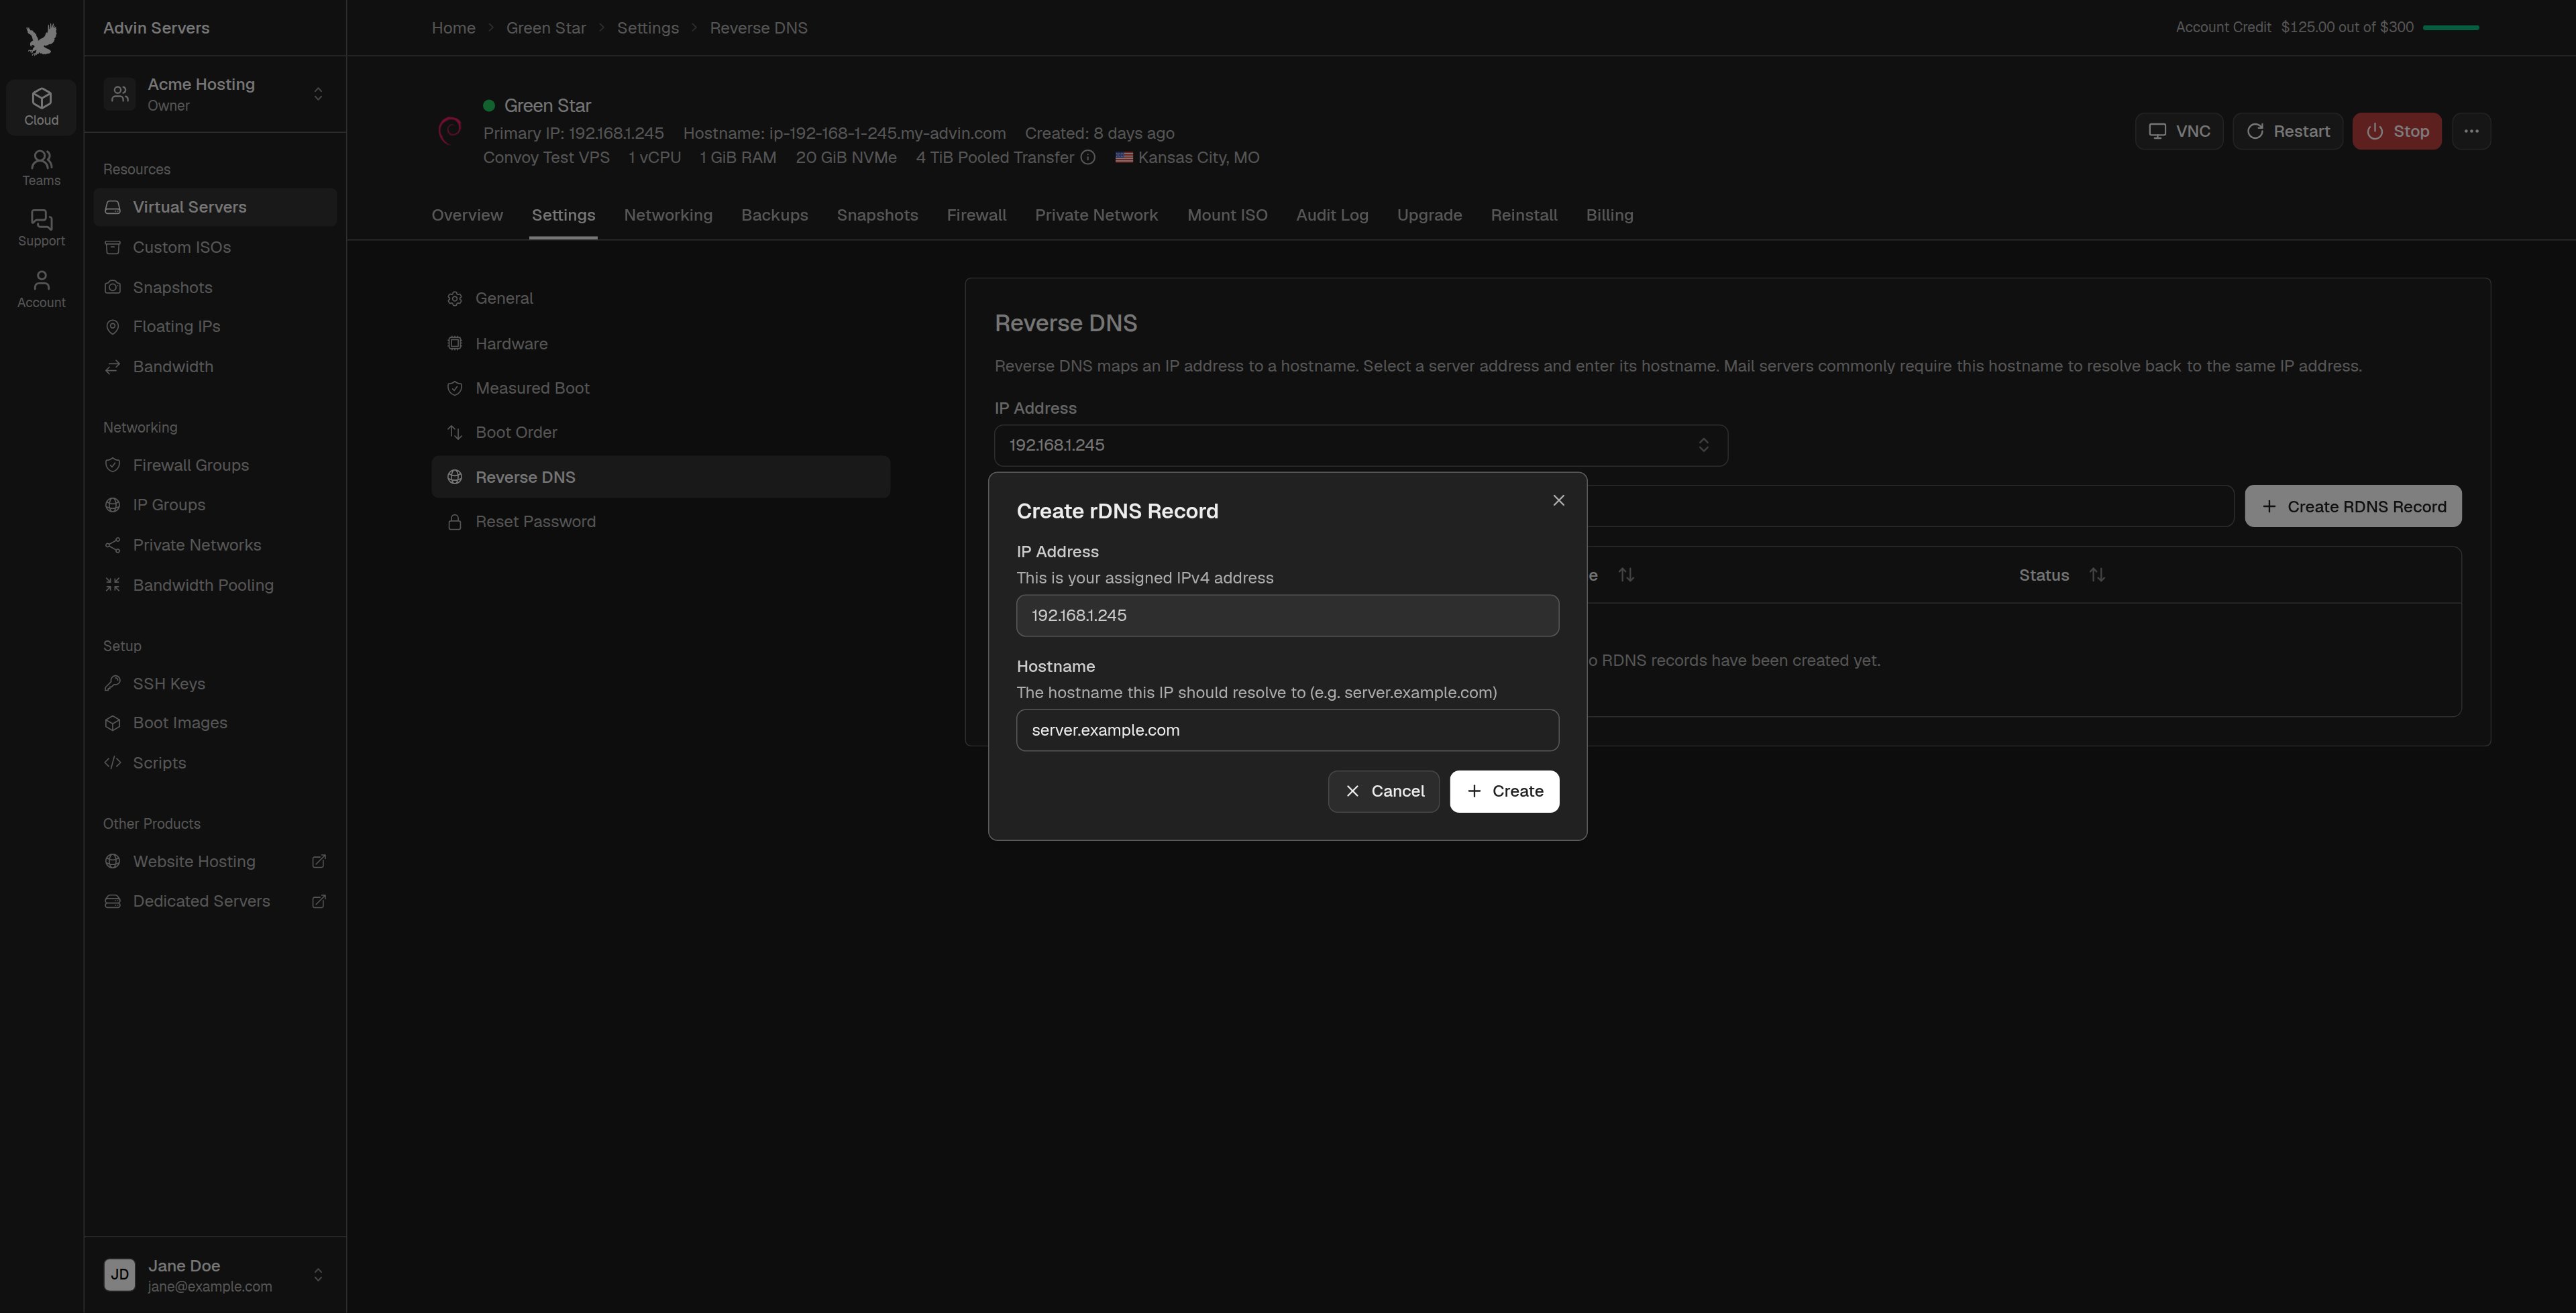This screenshot has width=2576, height=1313.
Task: Click the Dedicated Servers external-link icon
Action: coord(319,901)
